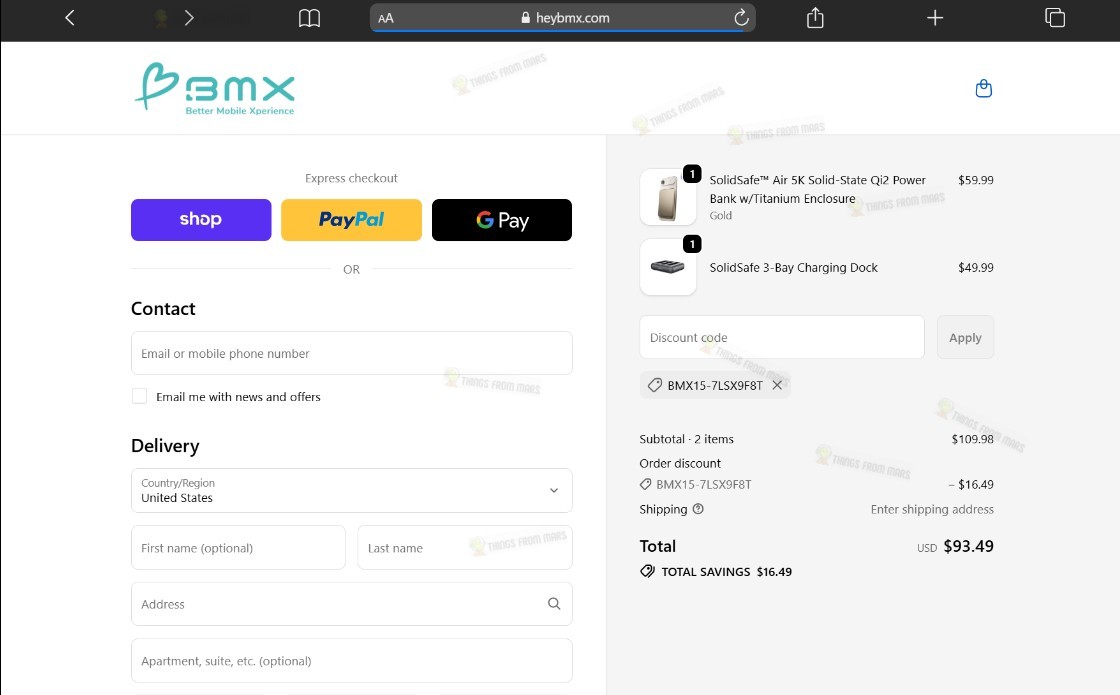Viewport: 1120px width, 695px height.
Task: Open the Shipping help question mark
Action: click(x=698, y=509)
